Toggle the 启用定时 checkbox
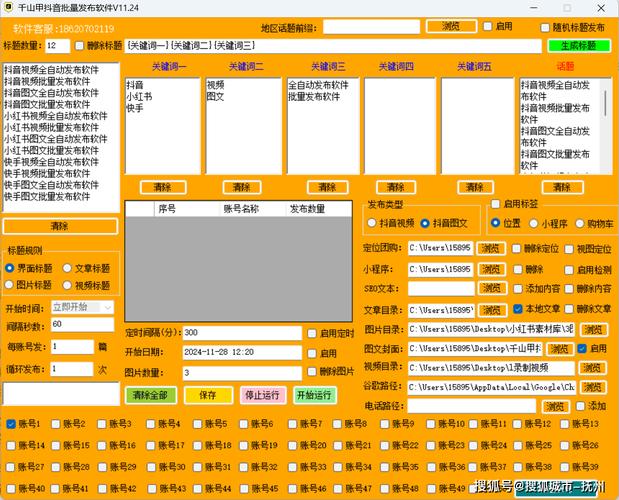The image size is (619, 500). (x=313, y=333)
